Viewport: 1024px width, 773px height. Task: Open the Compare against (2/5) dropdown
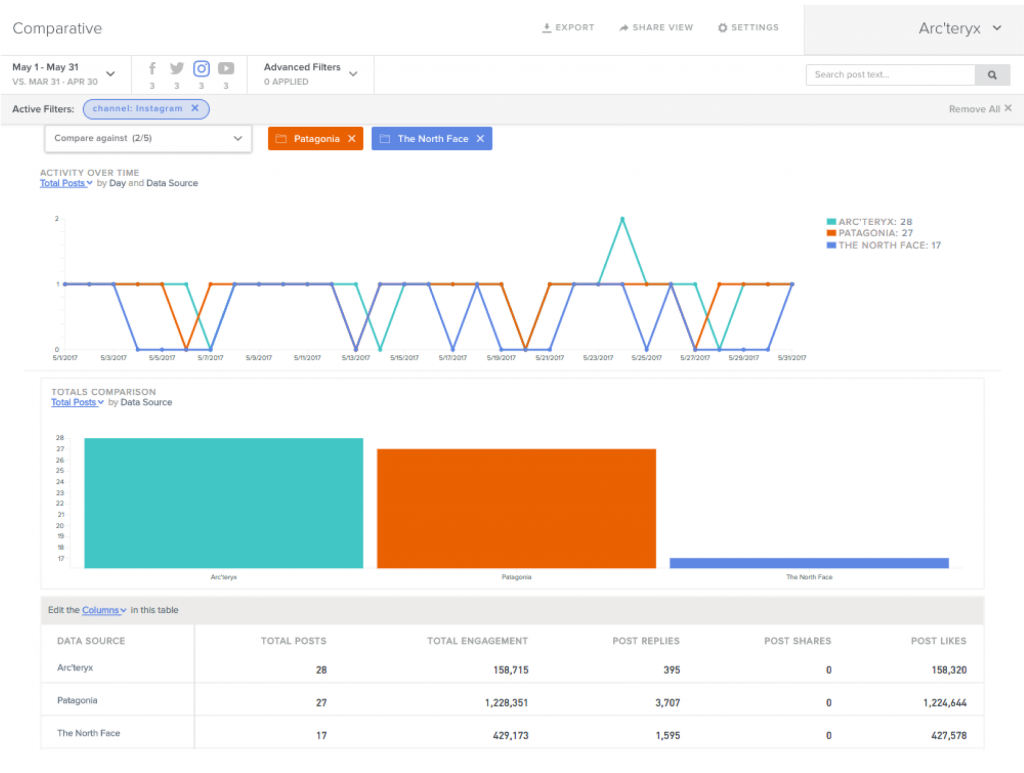[148, 138]
